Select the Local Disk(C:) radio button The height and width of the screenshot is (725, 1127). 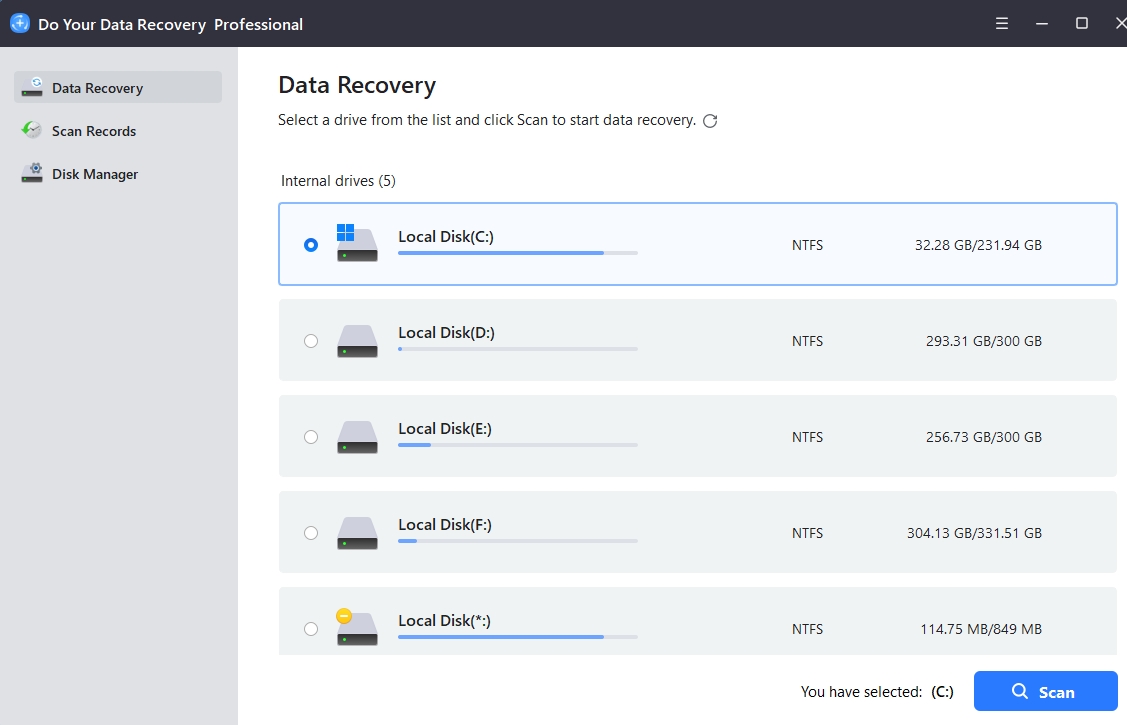[311, 245]
